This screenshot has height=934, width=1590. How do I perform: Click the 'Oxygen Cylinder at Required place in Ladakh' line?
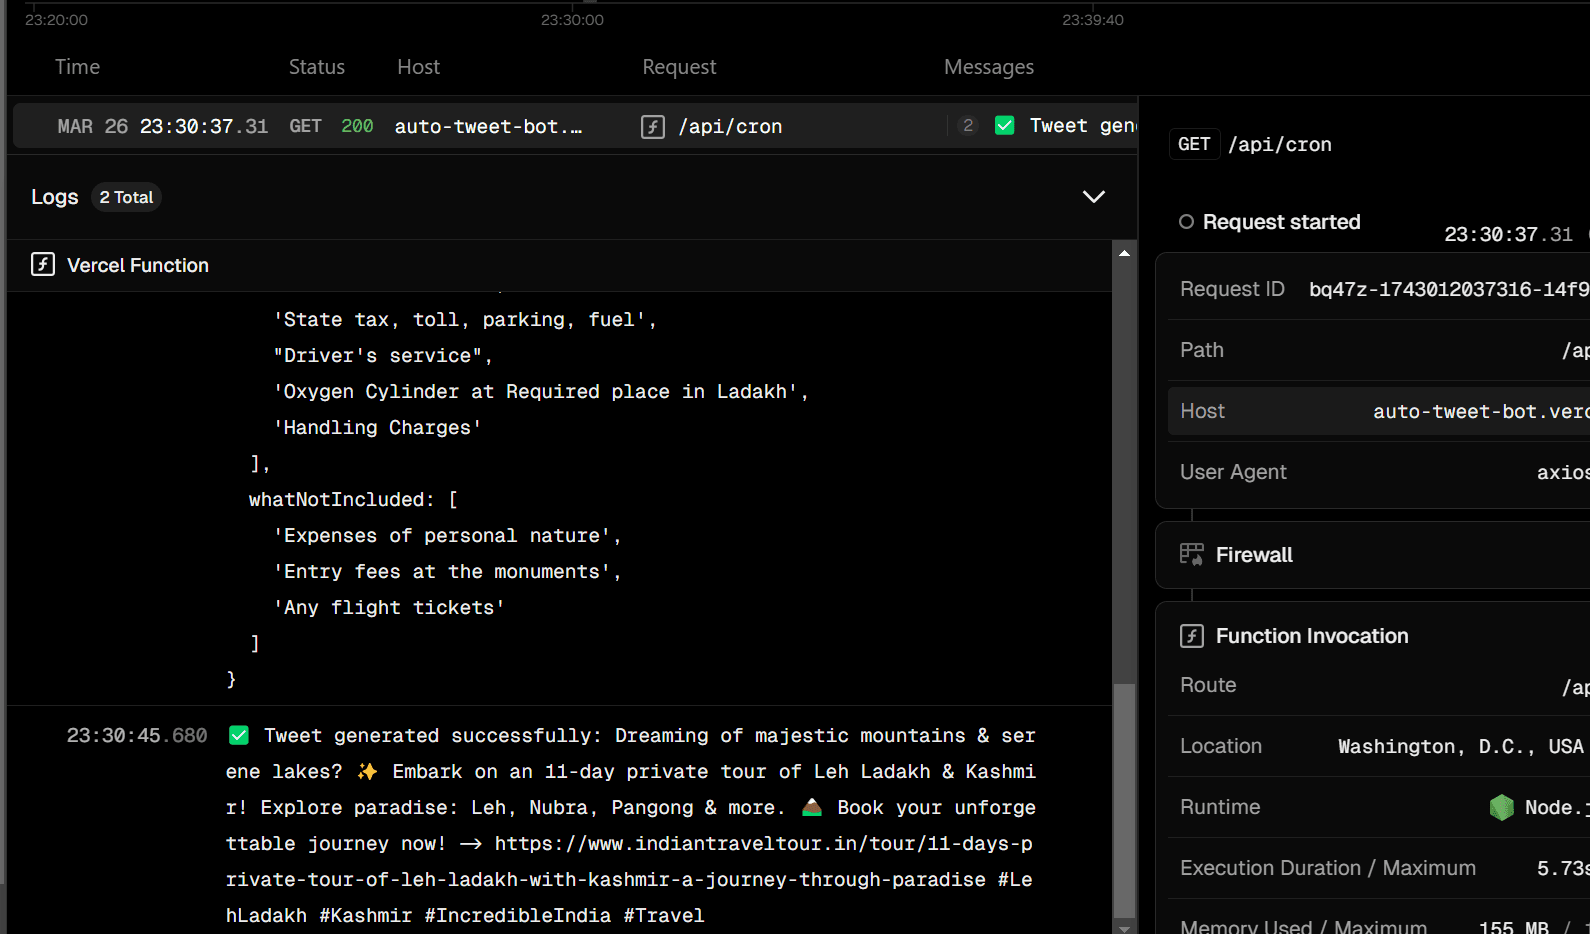[x=541, y=391]
